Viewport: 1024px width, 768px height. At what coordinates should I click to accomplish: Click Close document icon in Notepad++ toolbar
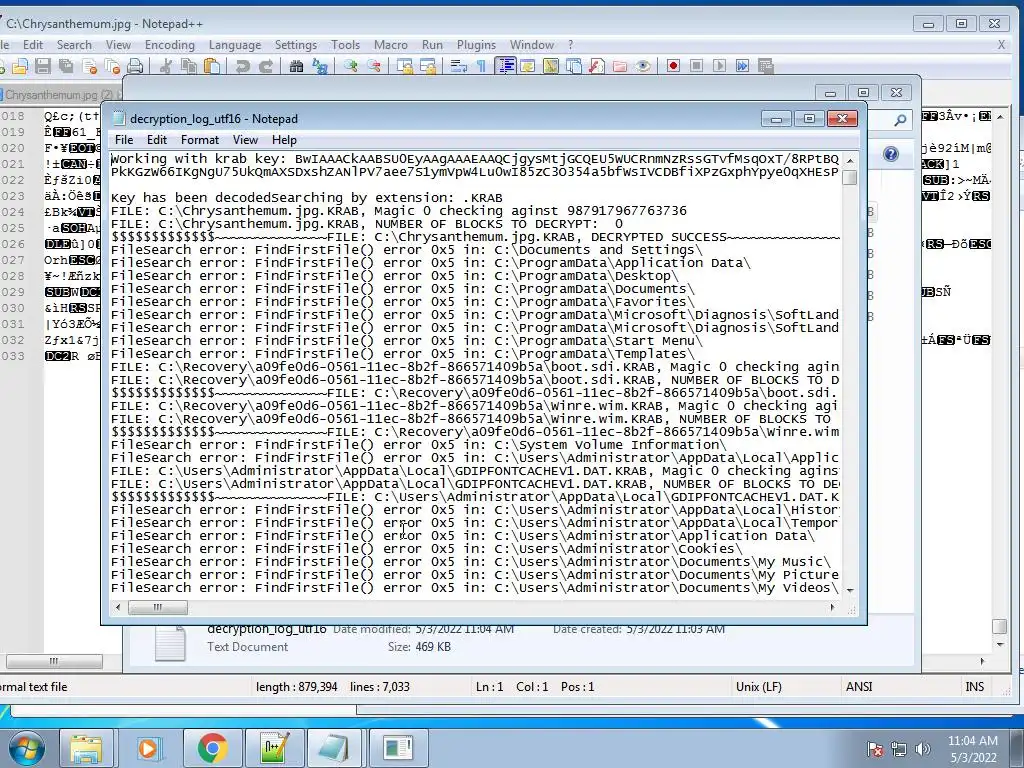[89, 66]
